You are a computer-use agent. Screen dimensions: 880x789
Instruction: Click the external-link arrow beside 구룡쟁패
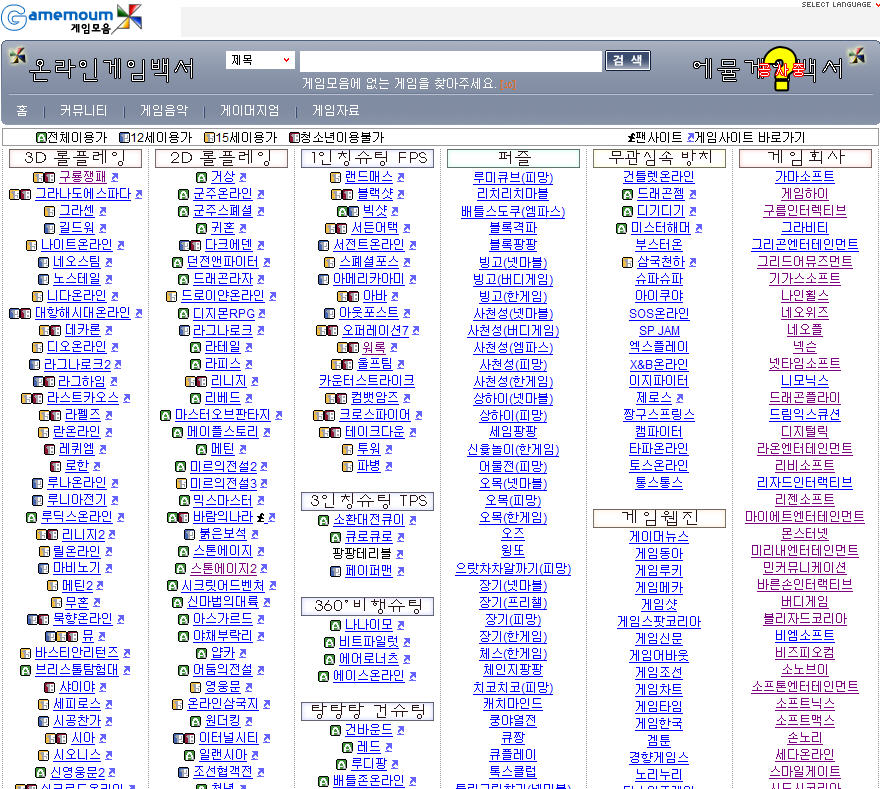coord(114,177)
